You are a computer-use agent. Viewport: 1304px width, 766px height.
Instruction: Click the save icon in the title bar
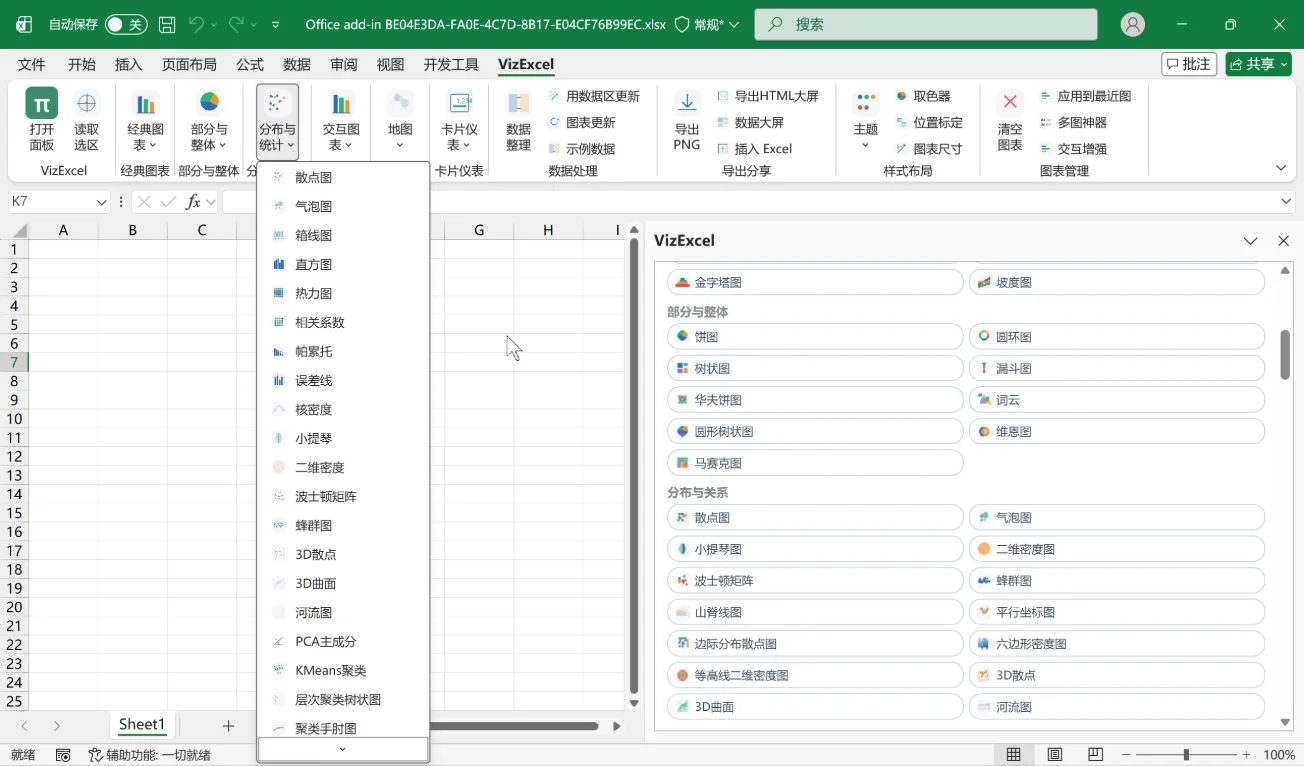[x=167, y=24]
